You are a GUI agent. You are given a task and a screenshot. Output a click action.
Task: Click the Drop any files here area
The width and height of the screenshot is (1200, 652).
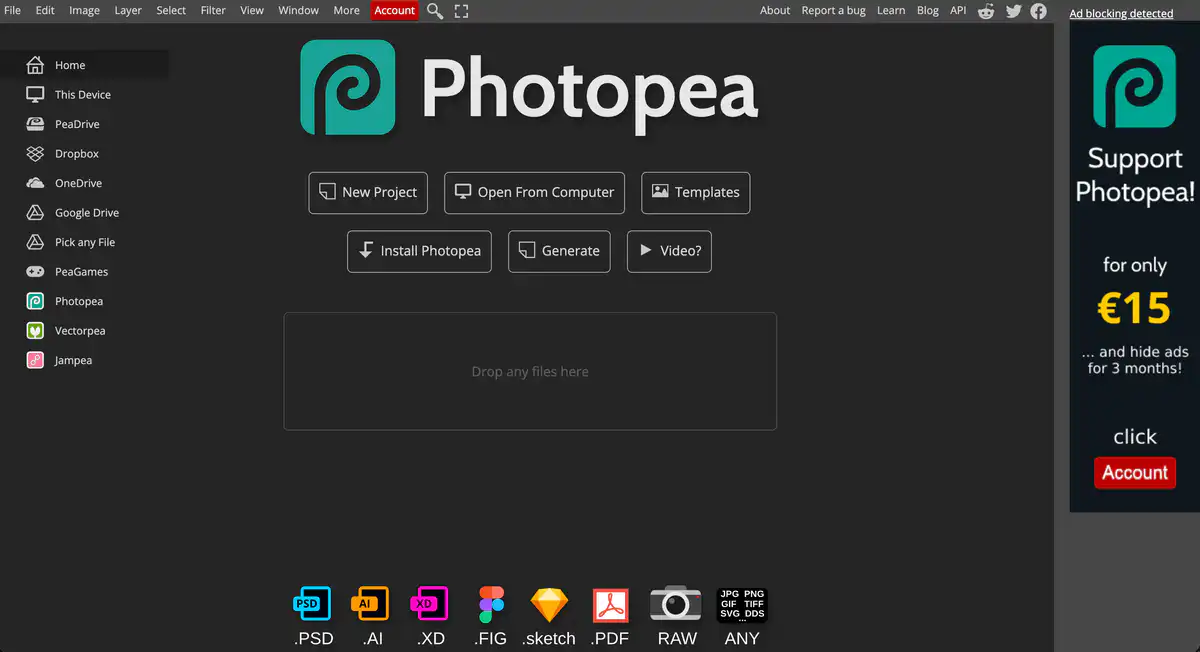coord(530,371)
